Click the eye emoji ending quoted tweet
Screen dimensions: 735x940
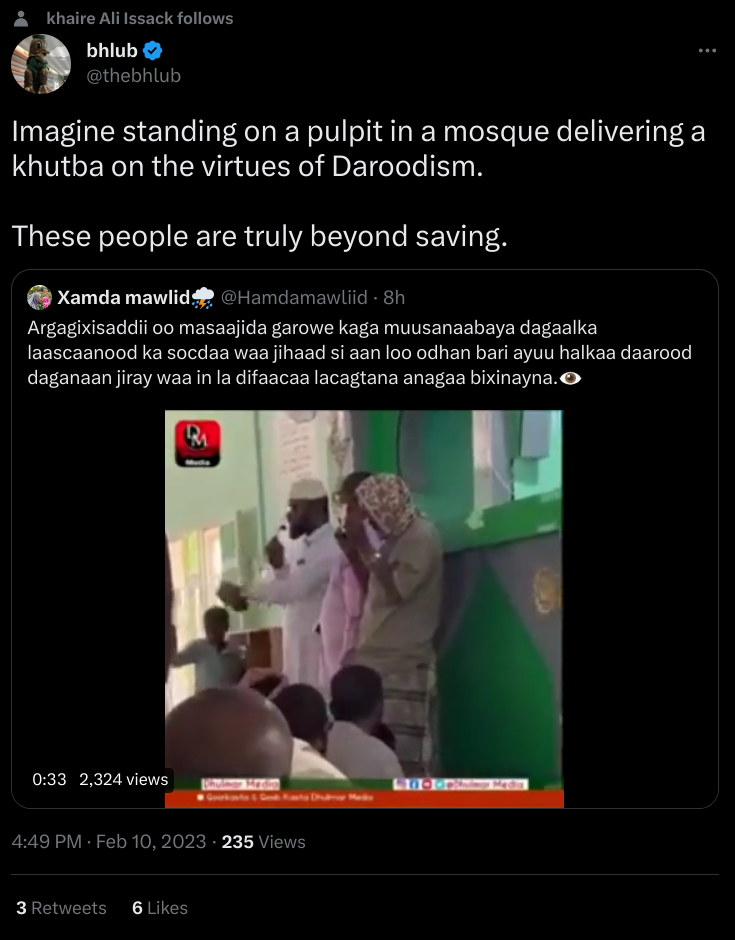(x=570, y=378)
